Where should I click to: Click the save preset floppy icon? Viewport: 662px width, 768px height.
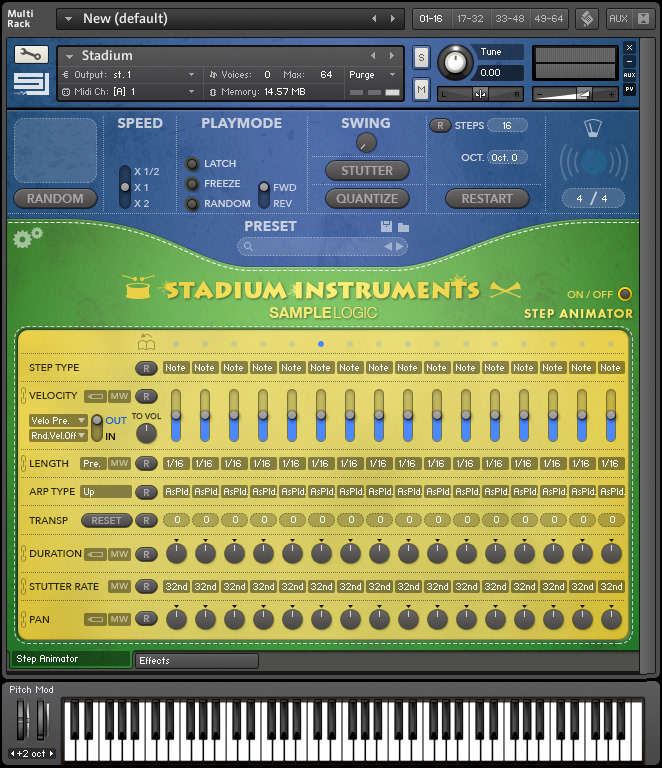coord(386,226)
